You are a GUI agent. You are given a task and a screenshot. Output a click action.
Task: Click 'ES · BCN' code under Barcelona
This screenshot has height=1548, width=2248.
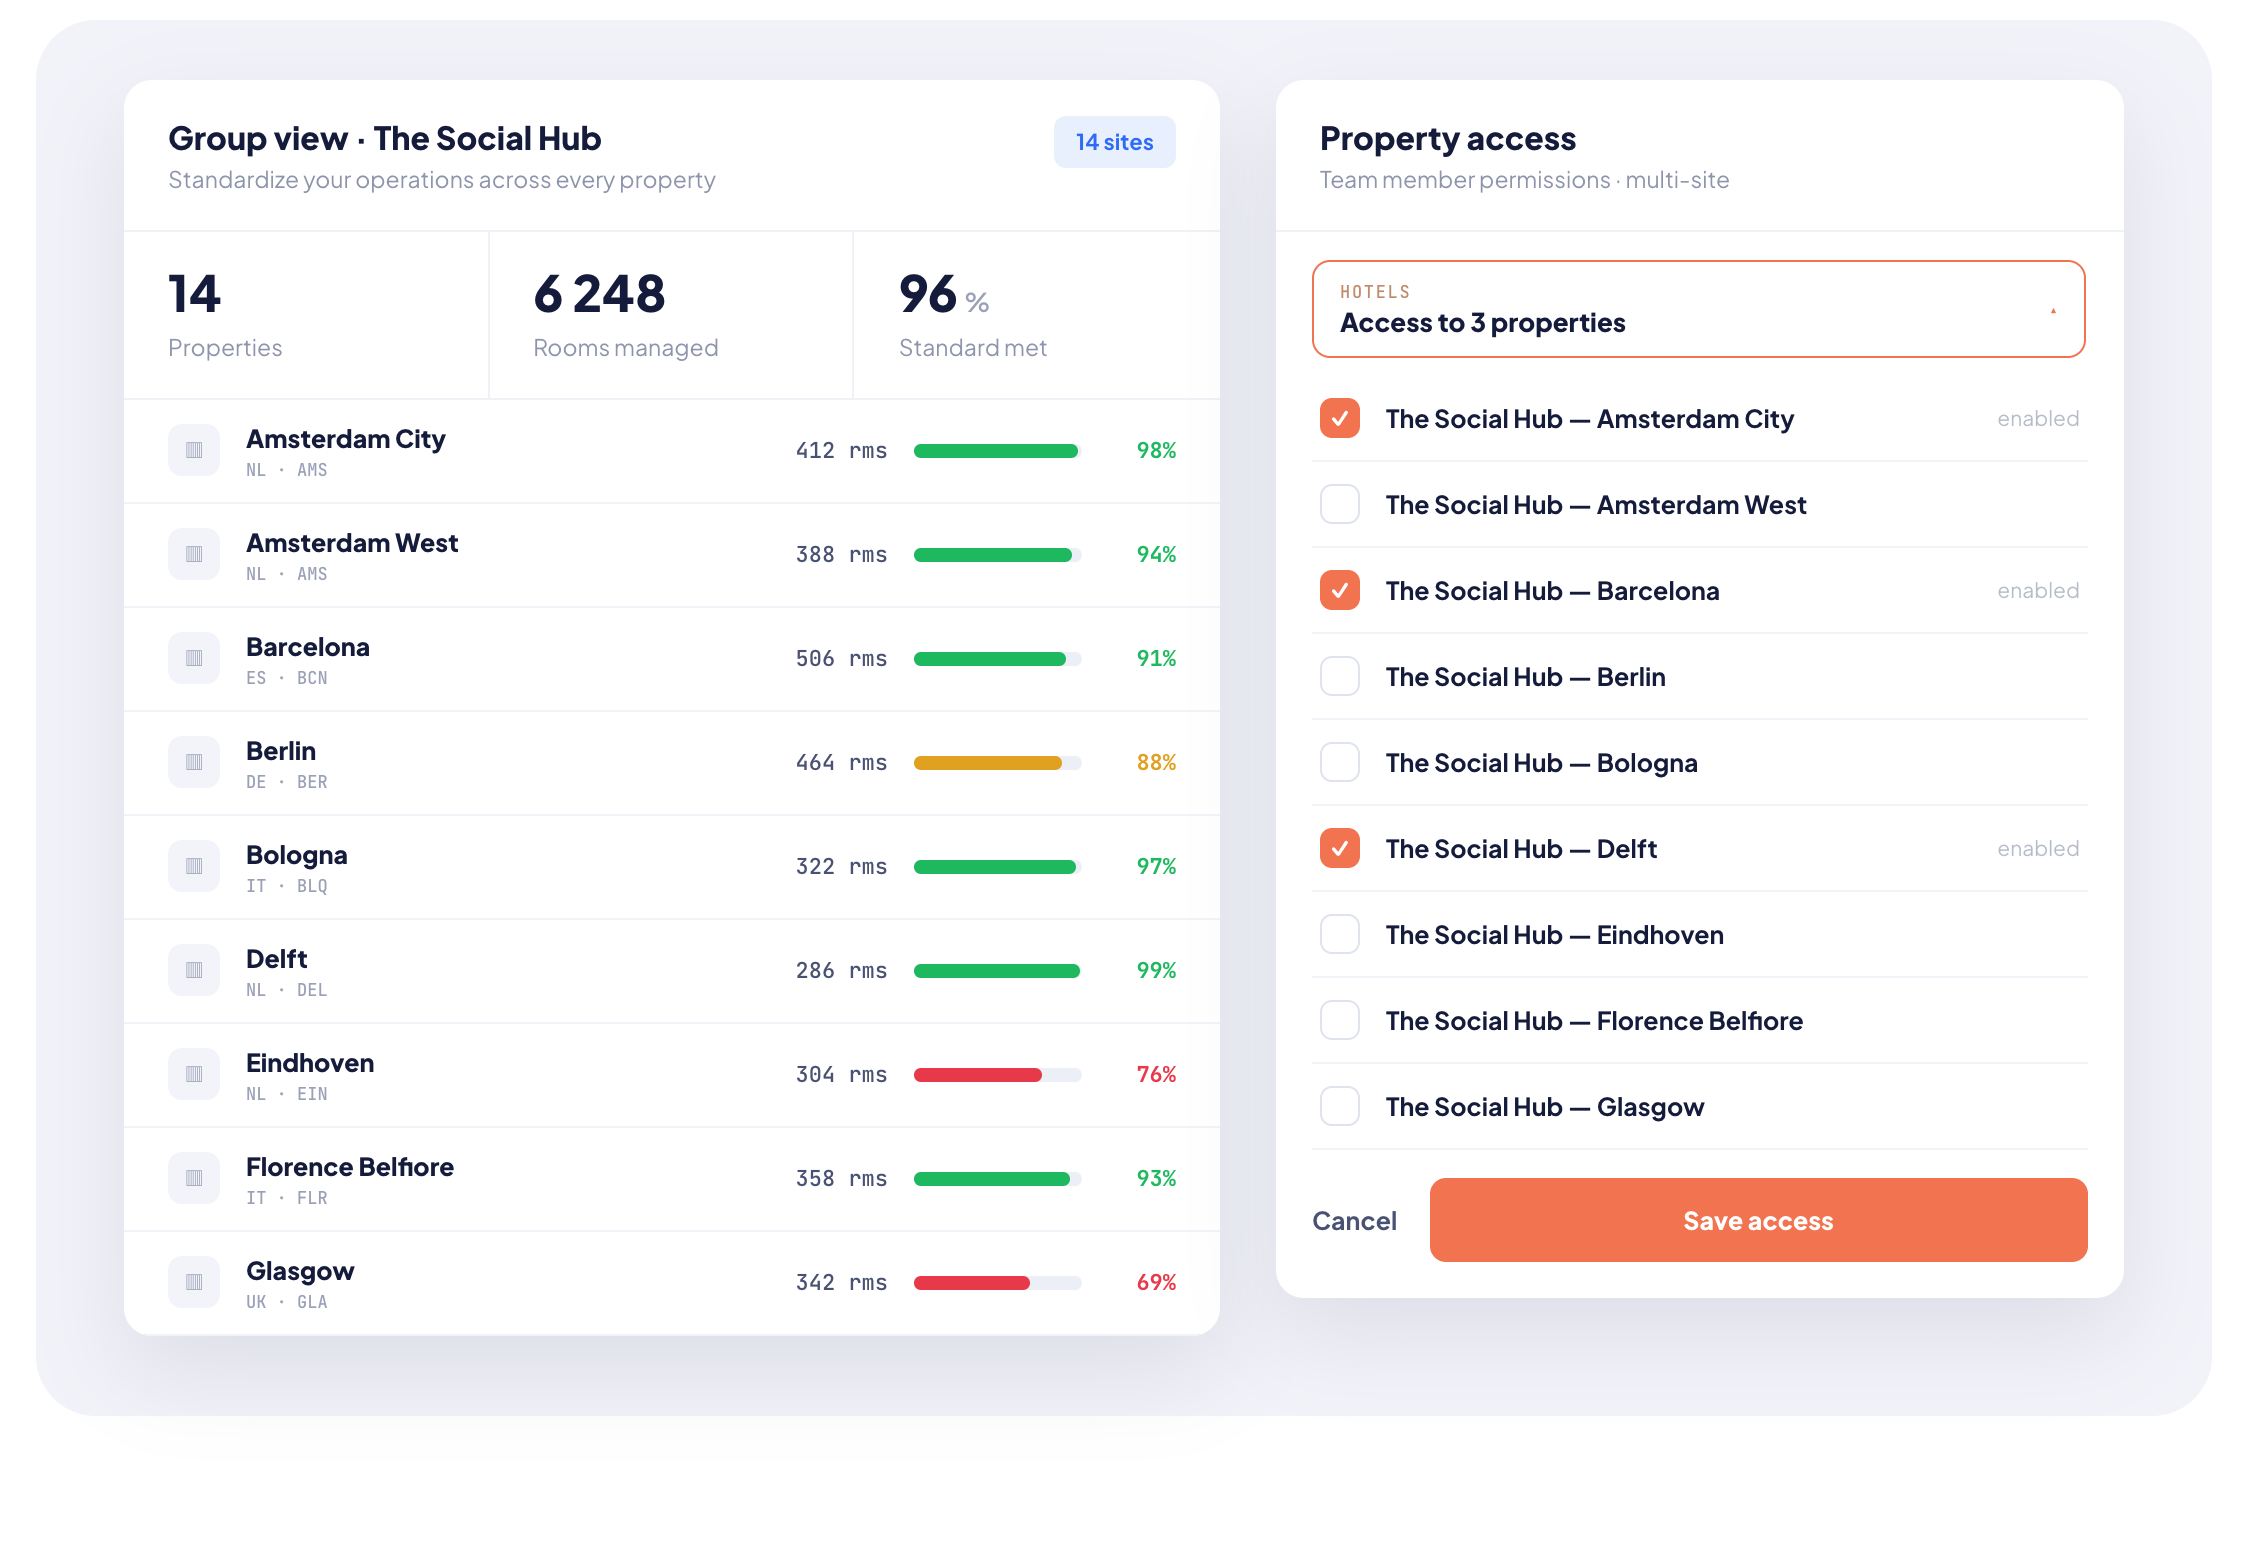287,678
